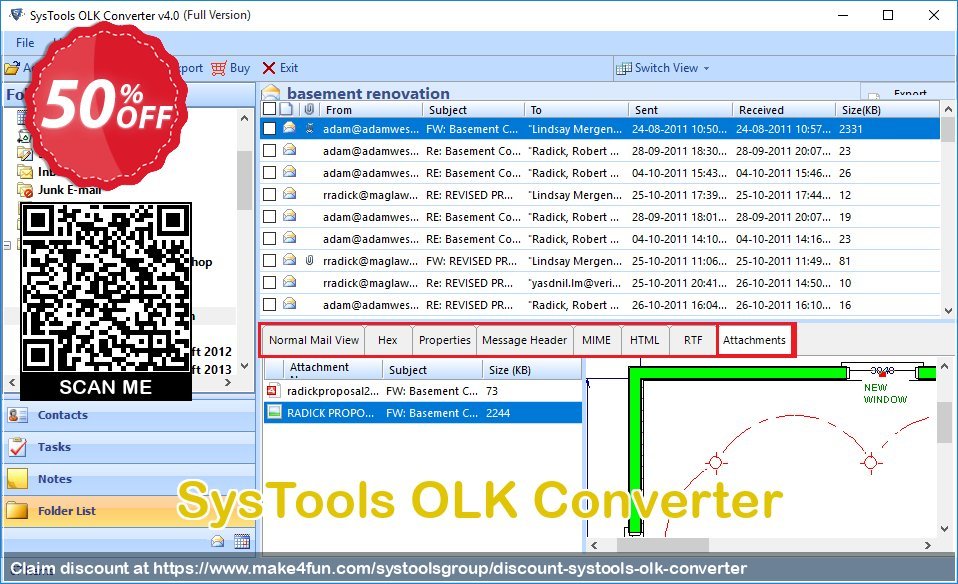Click the Notes yellow icon
The height and width of the screenshot is (584, 958).
[x=17, y=479]
